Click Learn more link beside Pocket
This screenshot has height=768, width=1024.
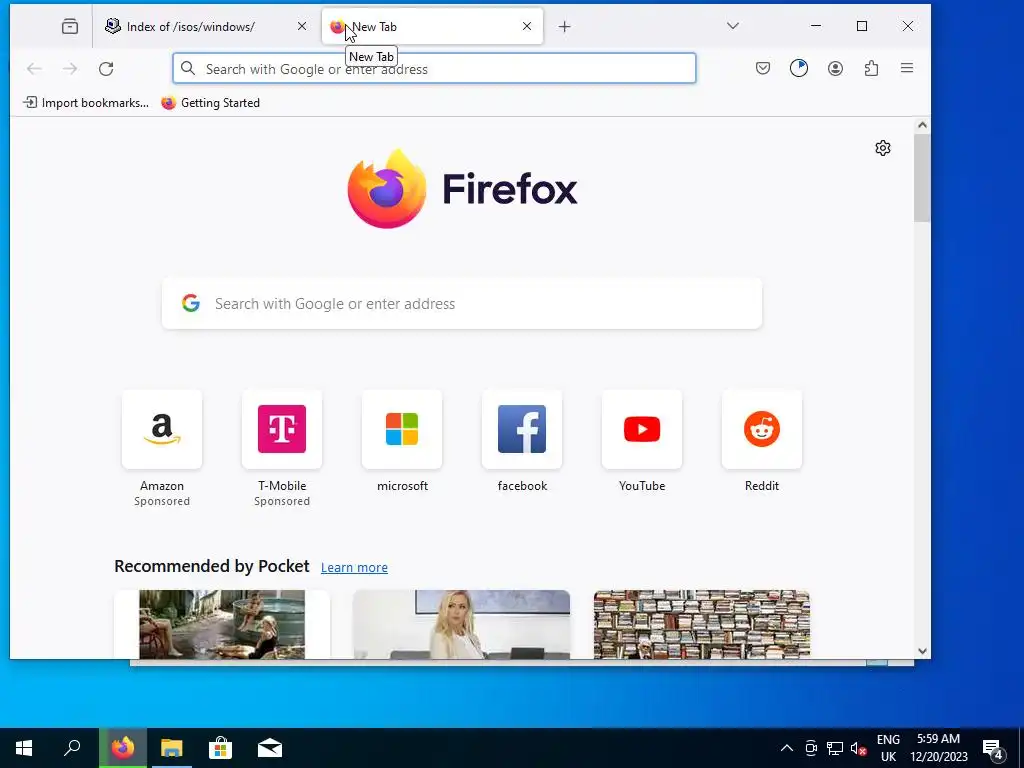click(354, 567)
